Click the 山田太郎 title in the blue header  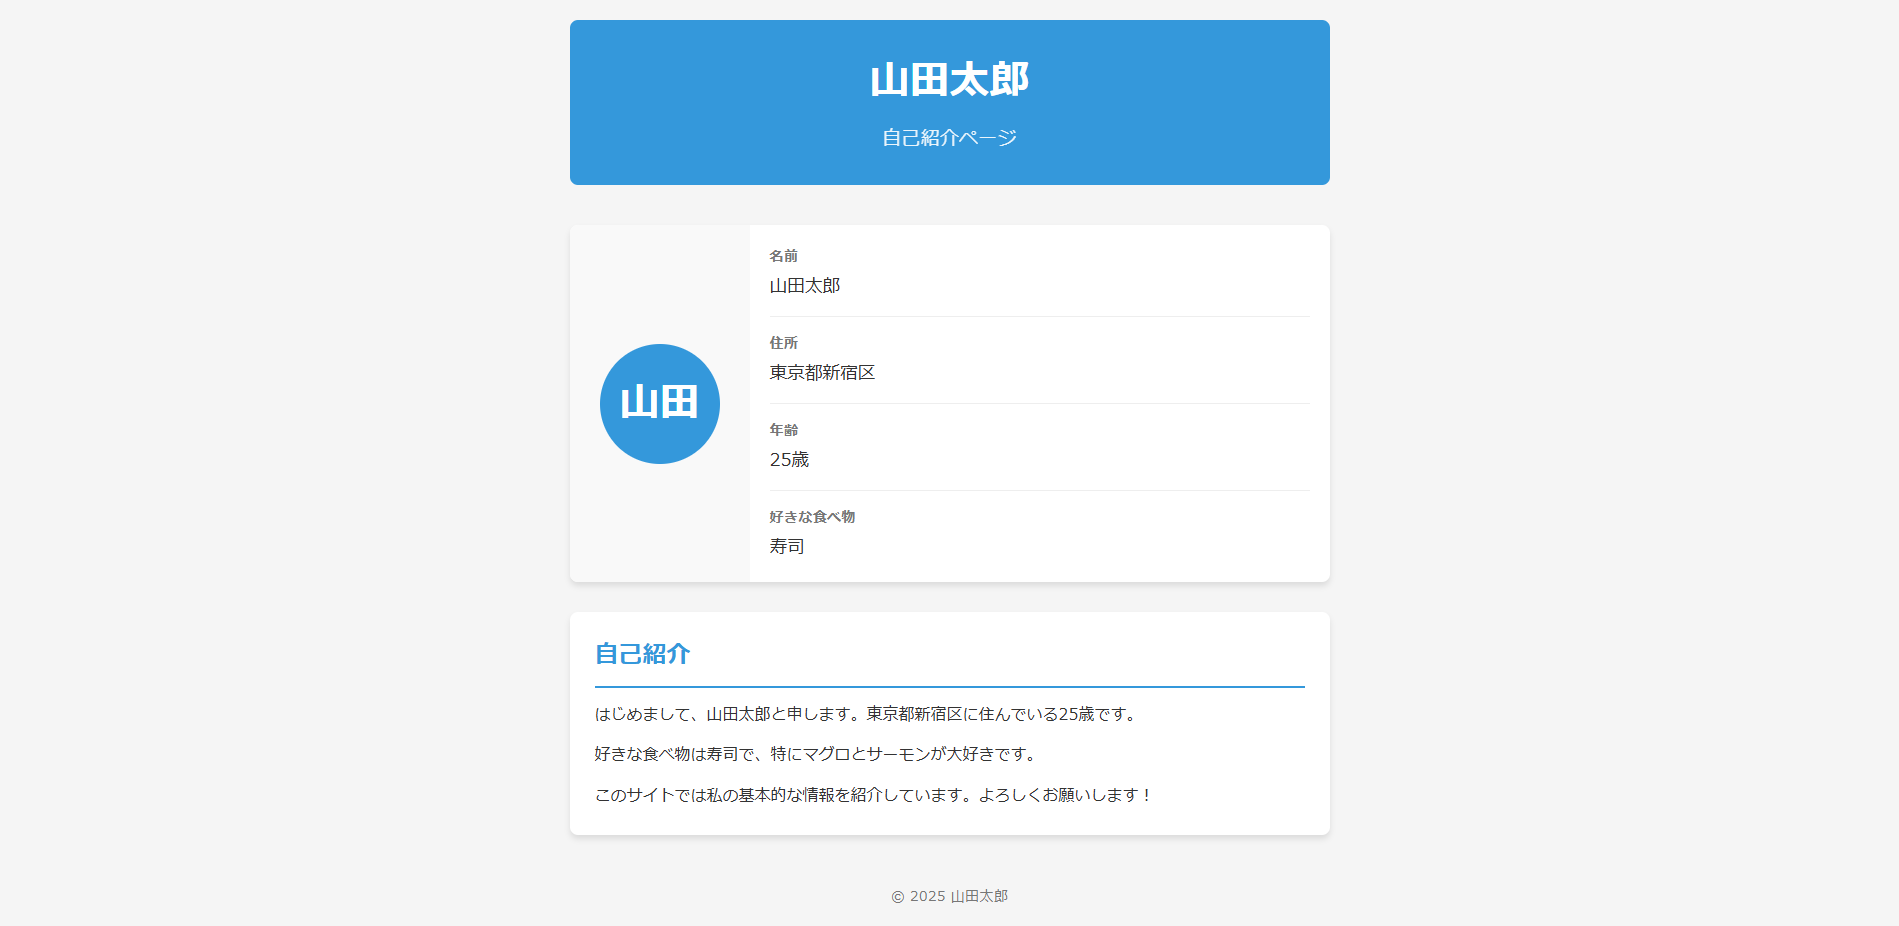pos(949,80)
